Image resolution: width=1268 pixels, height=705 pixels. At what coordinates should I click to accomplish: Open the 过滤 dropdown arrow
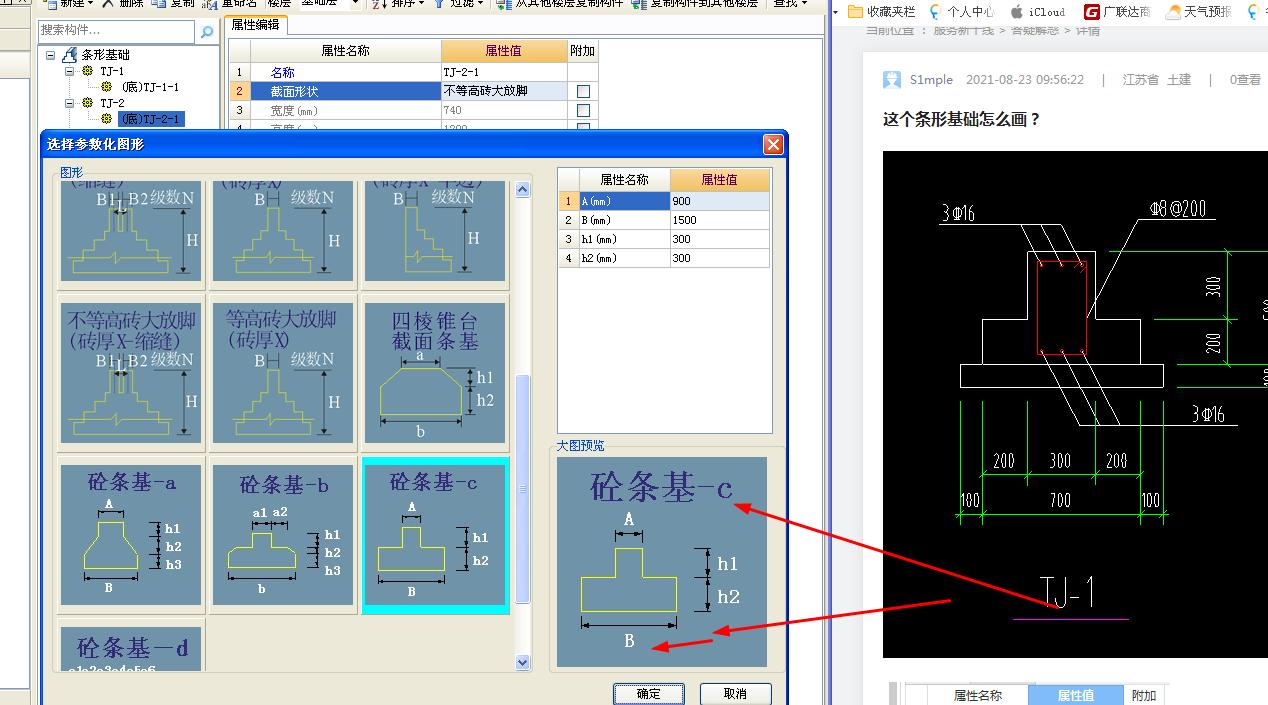(x=482, y=4)
